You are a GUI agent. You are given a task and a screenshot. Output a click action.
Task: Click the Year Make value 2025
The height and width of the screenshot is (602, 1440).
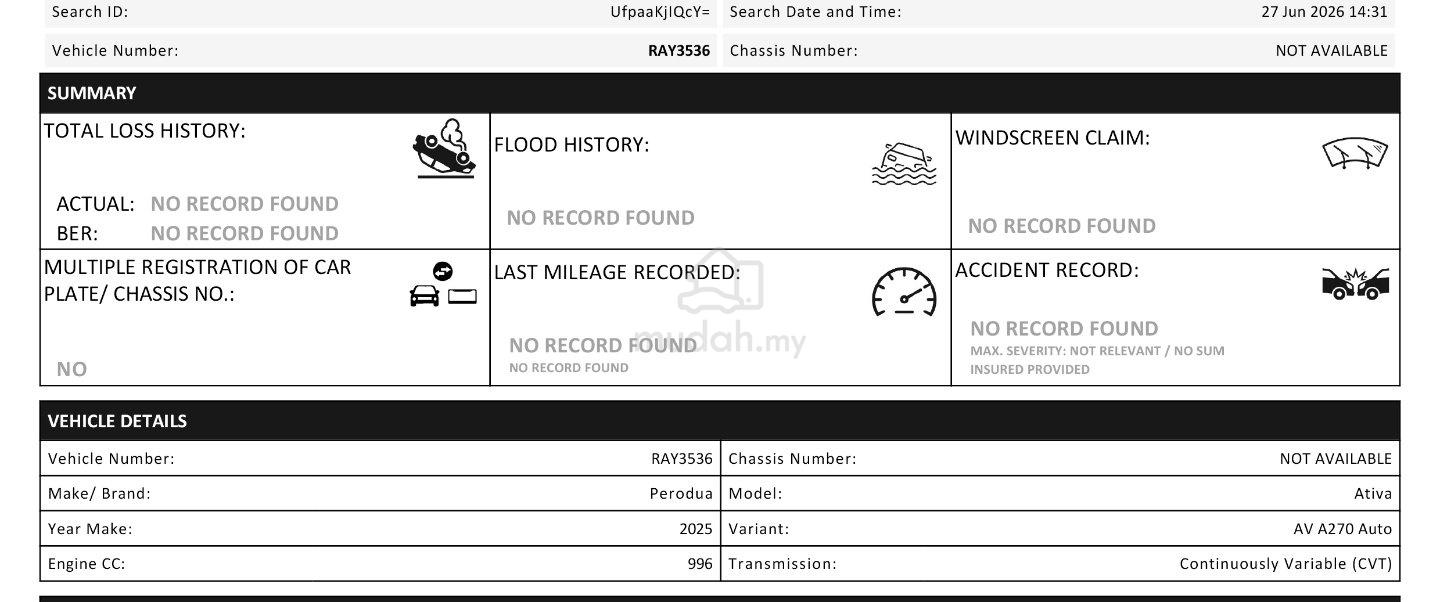(696, 529)
